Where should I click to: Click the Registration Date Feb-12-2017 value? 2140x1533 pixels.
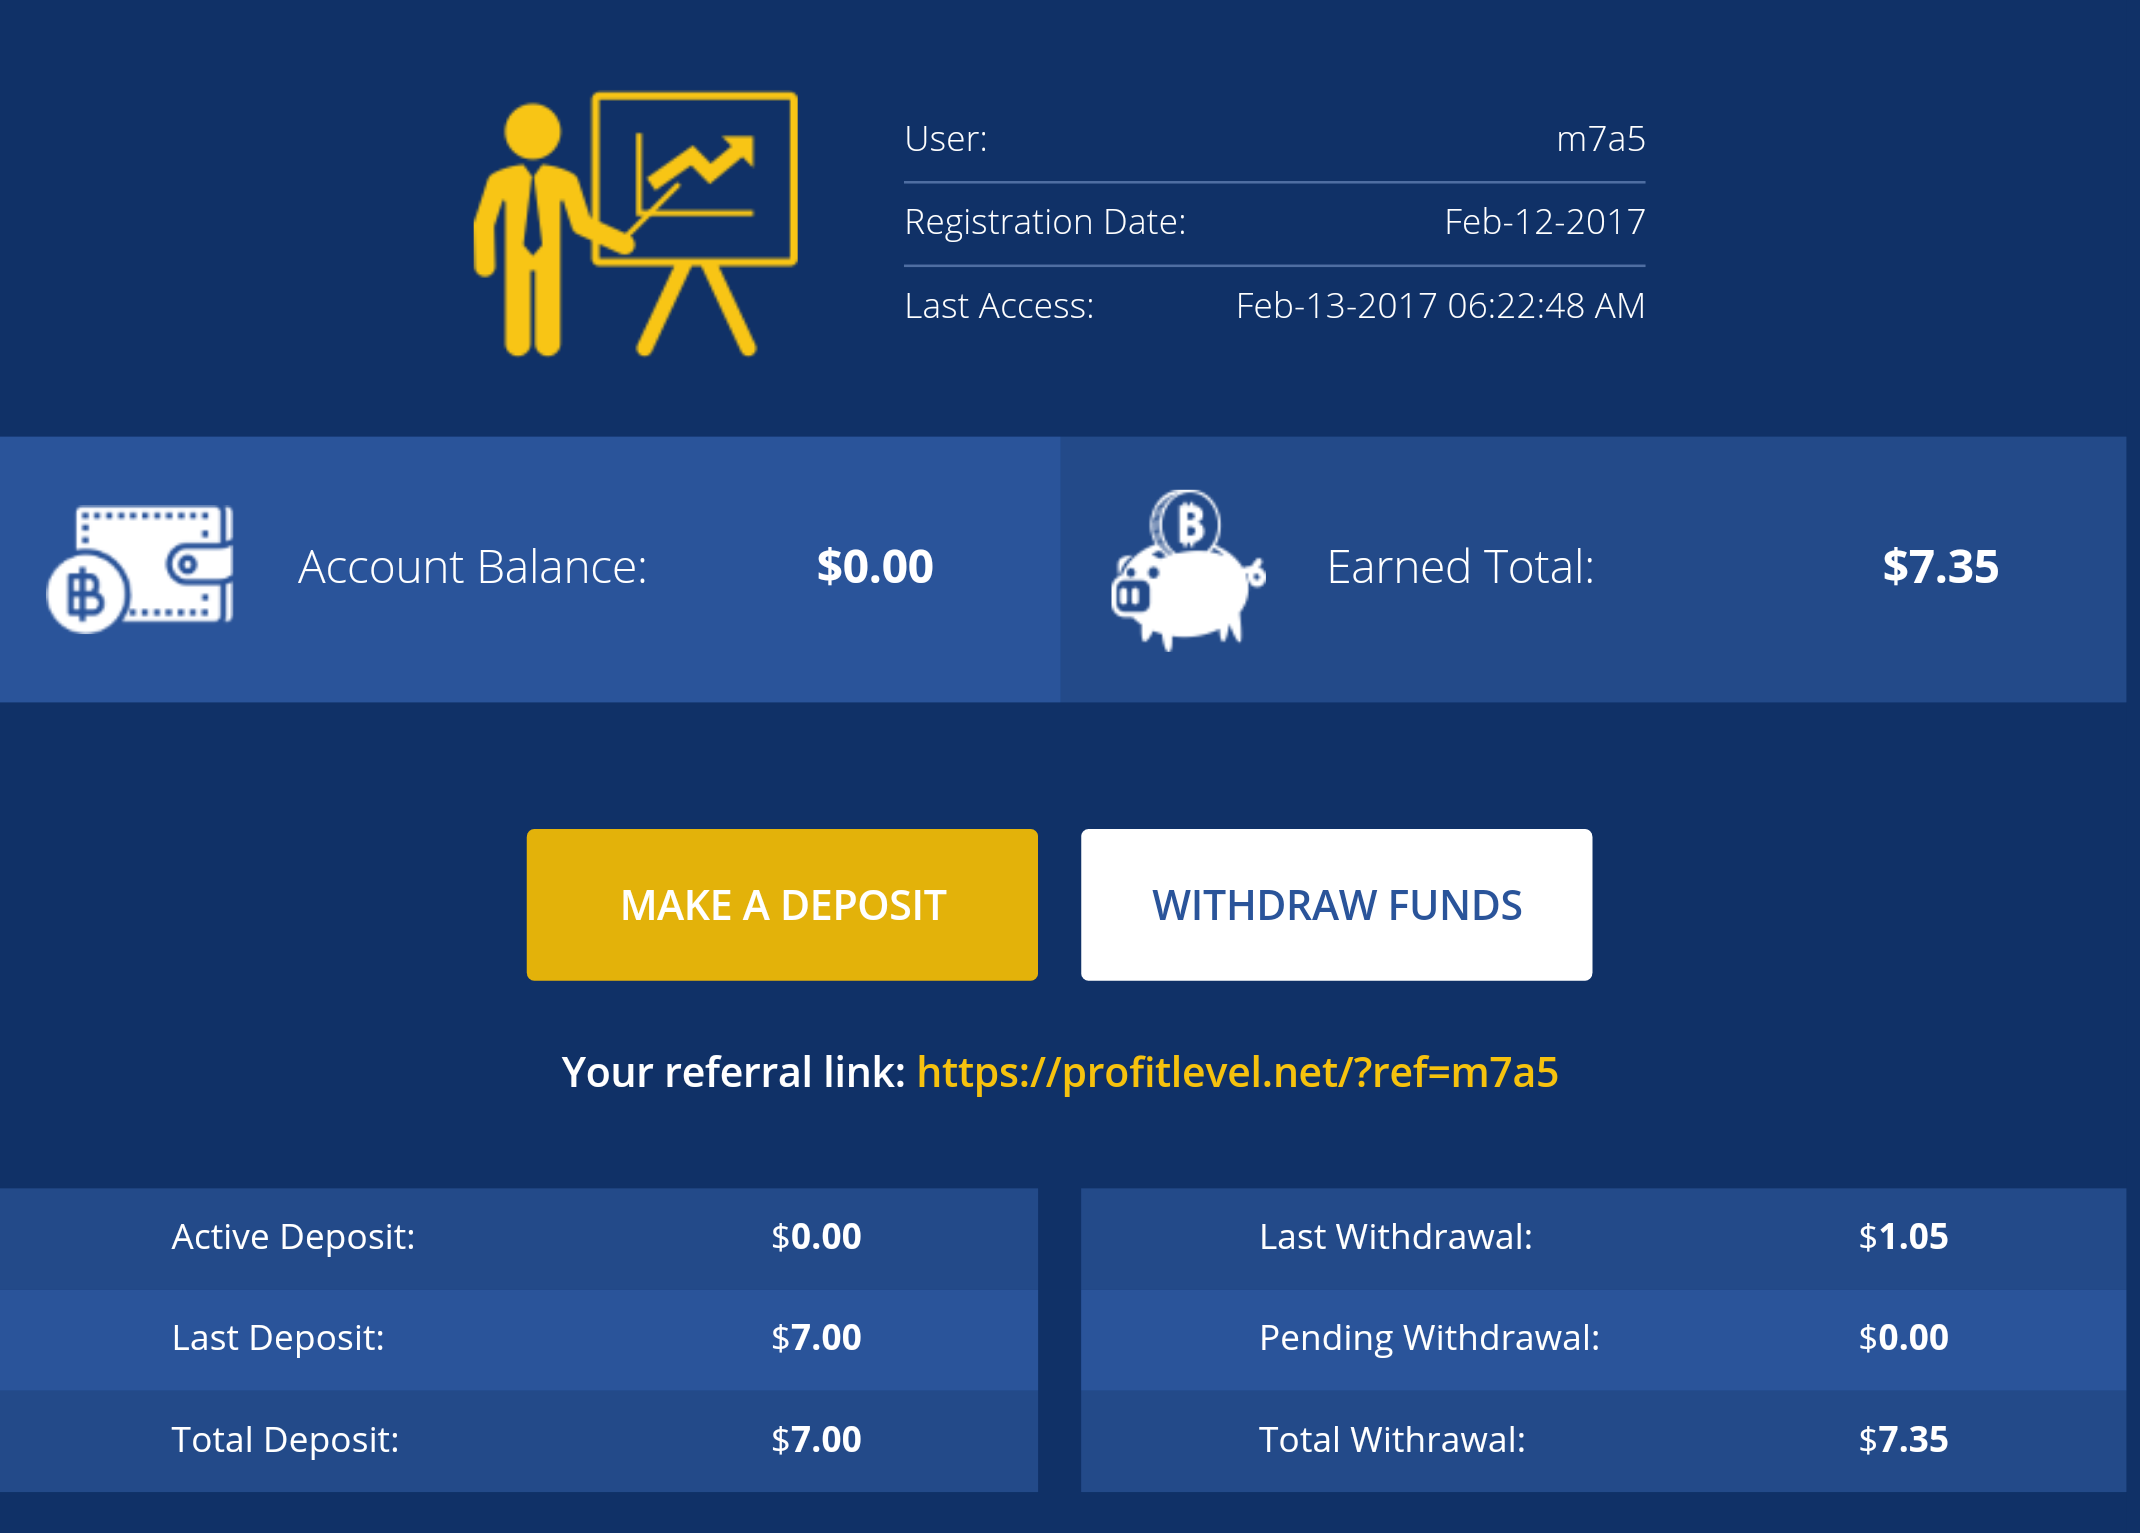click(1544, 222)
